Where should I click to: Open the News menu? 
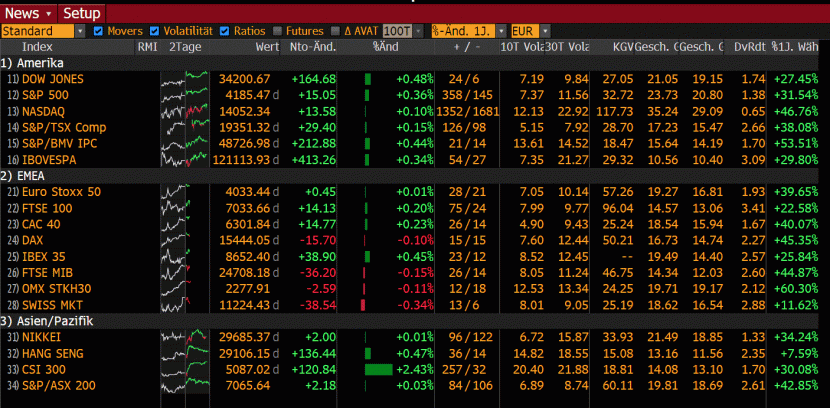(28, 13)
